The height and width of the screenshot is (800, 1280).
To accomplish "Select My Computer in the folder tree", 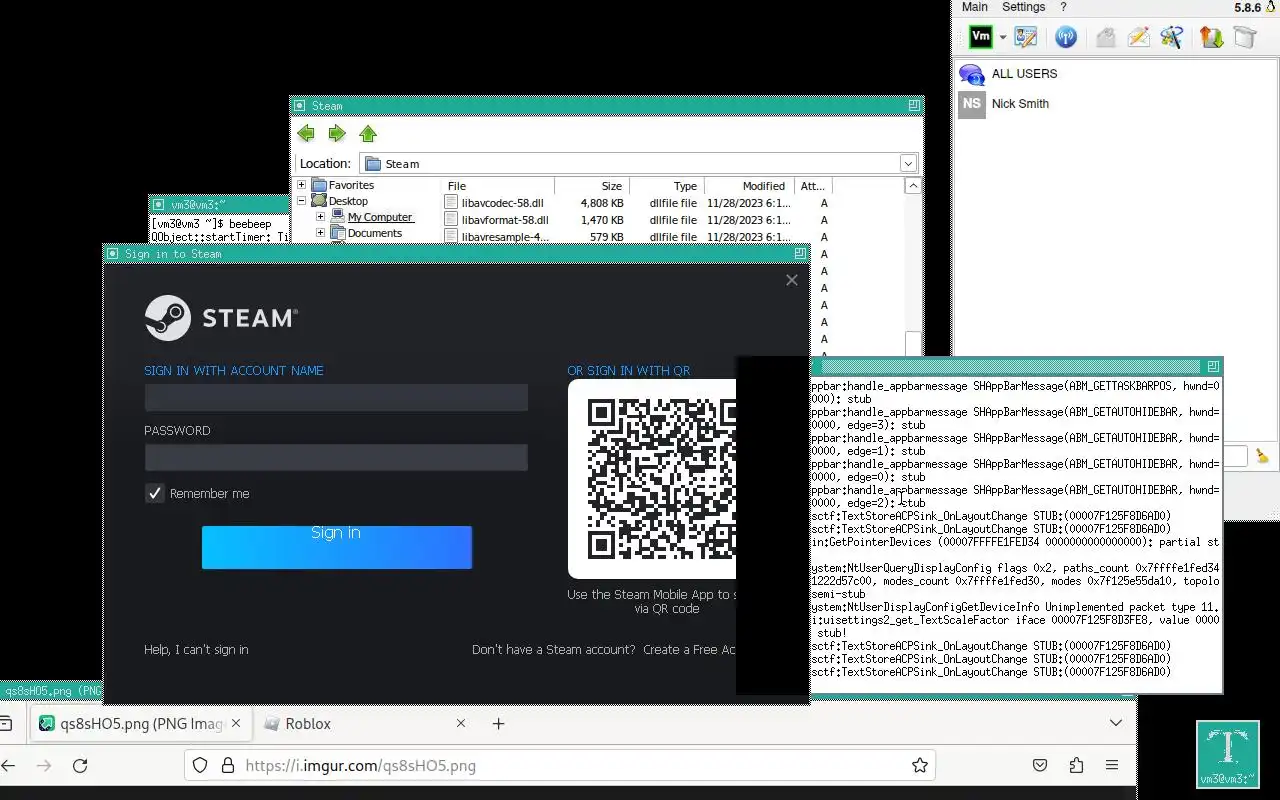I will (x=380, y=217).
